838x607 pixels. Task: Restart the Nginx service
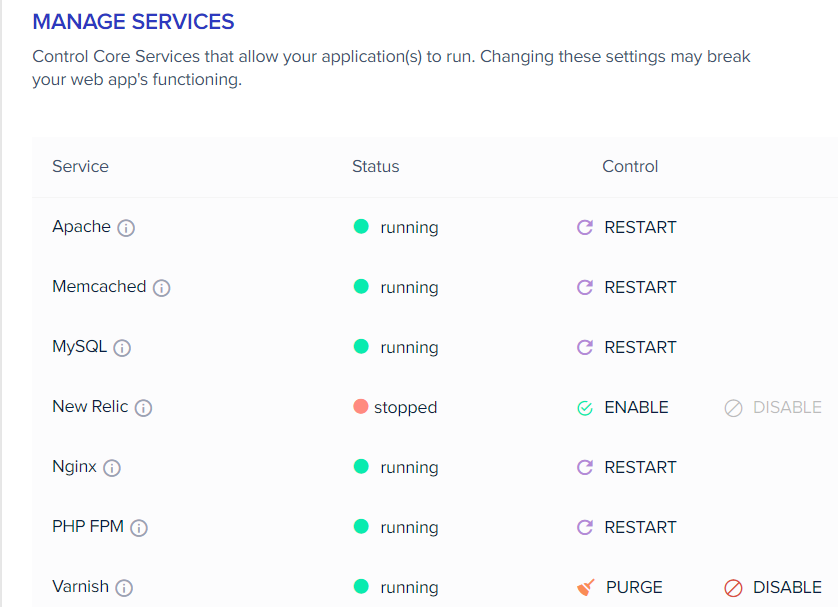[x=639, y=467]
